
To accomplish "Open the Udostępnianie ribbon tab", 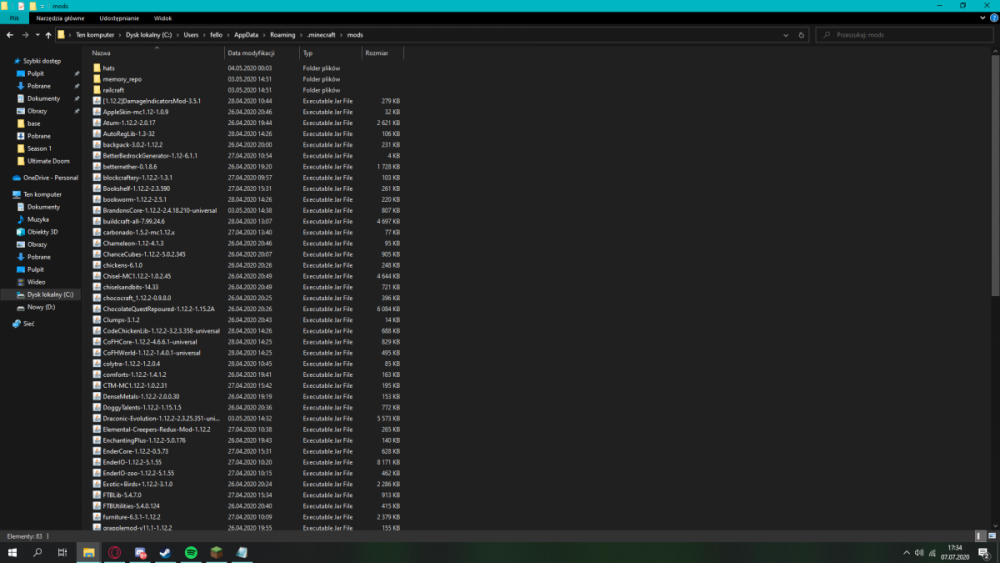I will point(120,18).
